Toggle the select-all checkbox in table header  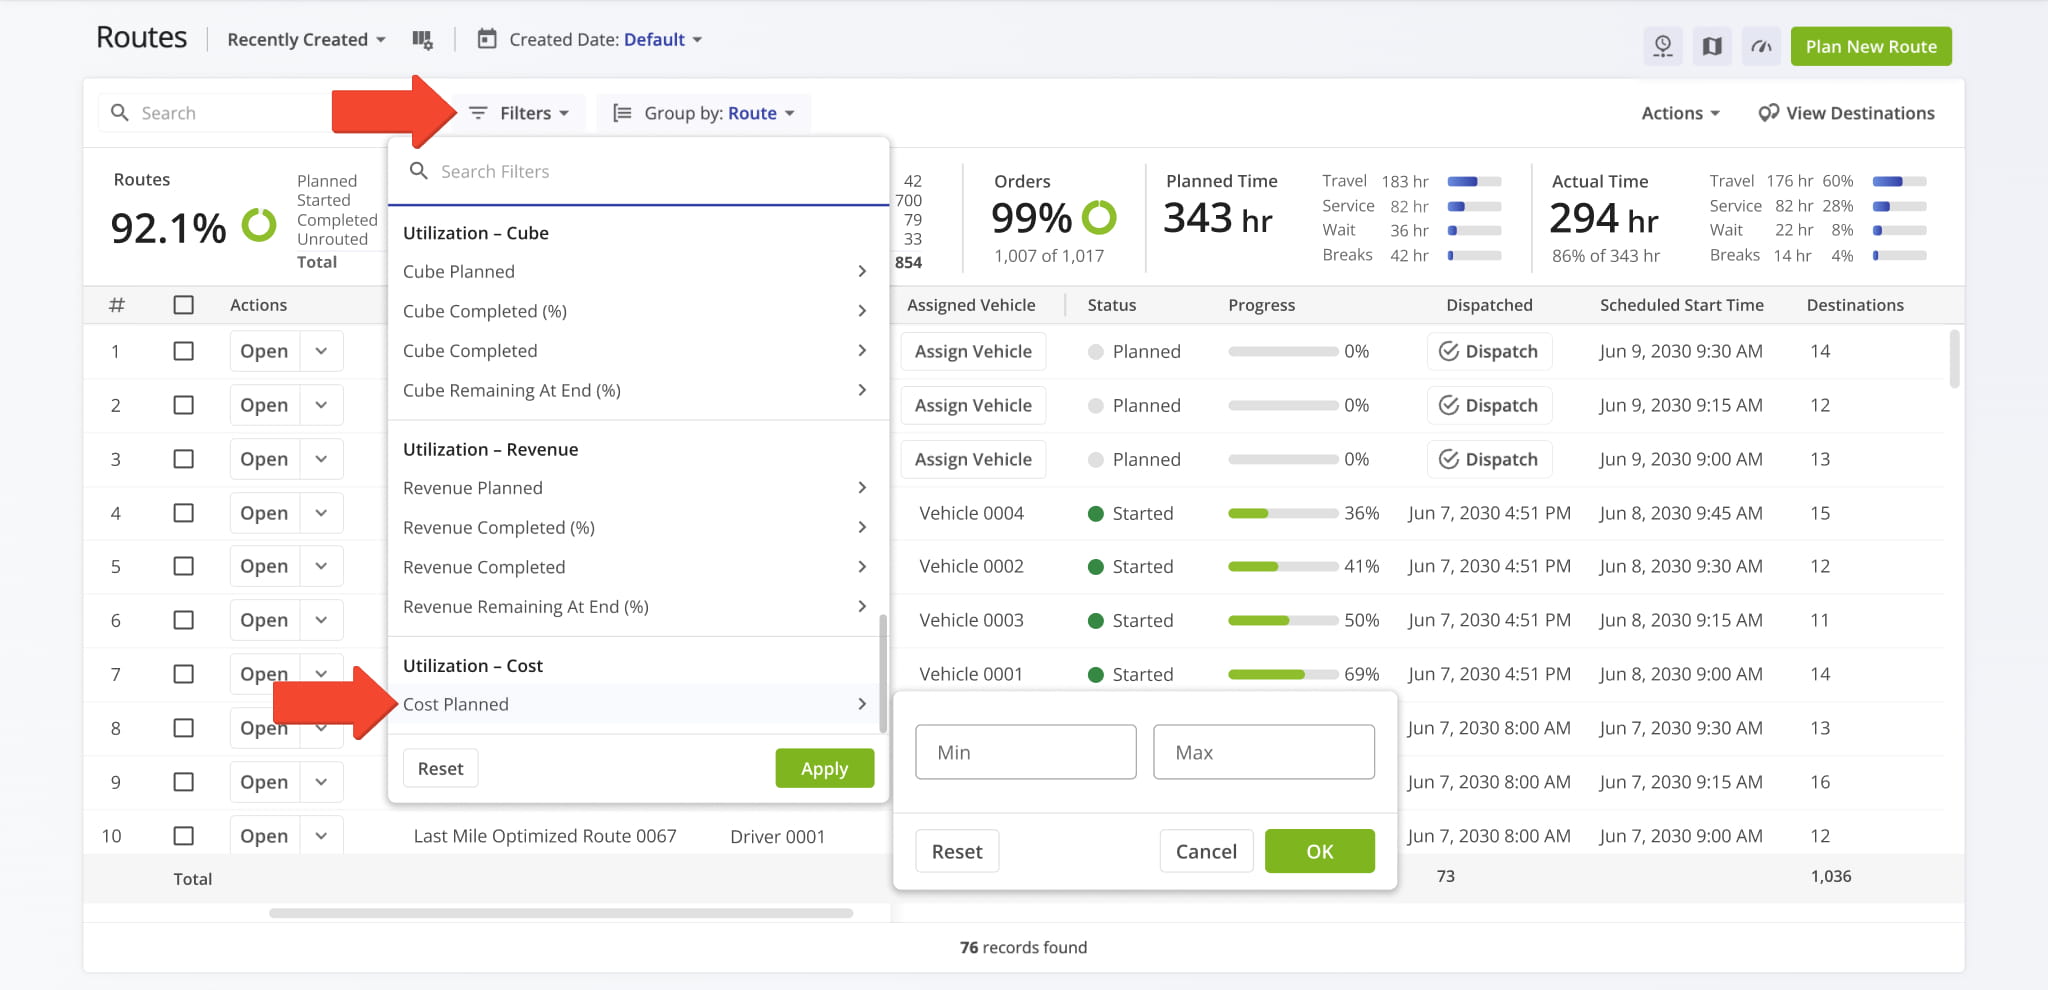(x=183, y=305)
